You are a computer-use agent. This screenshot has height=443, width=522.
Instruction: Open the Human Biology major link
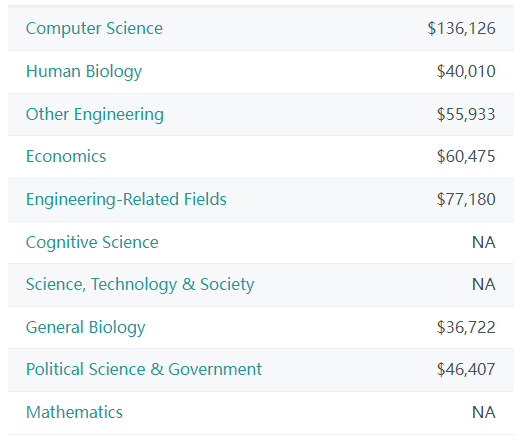click(84, 72)
